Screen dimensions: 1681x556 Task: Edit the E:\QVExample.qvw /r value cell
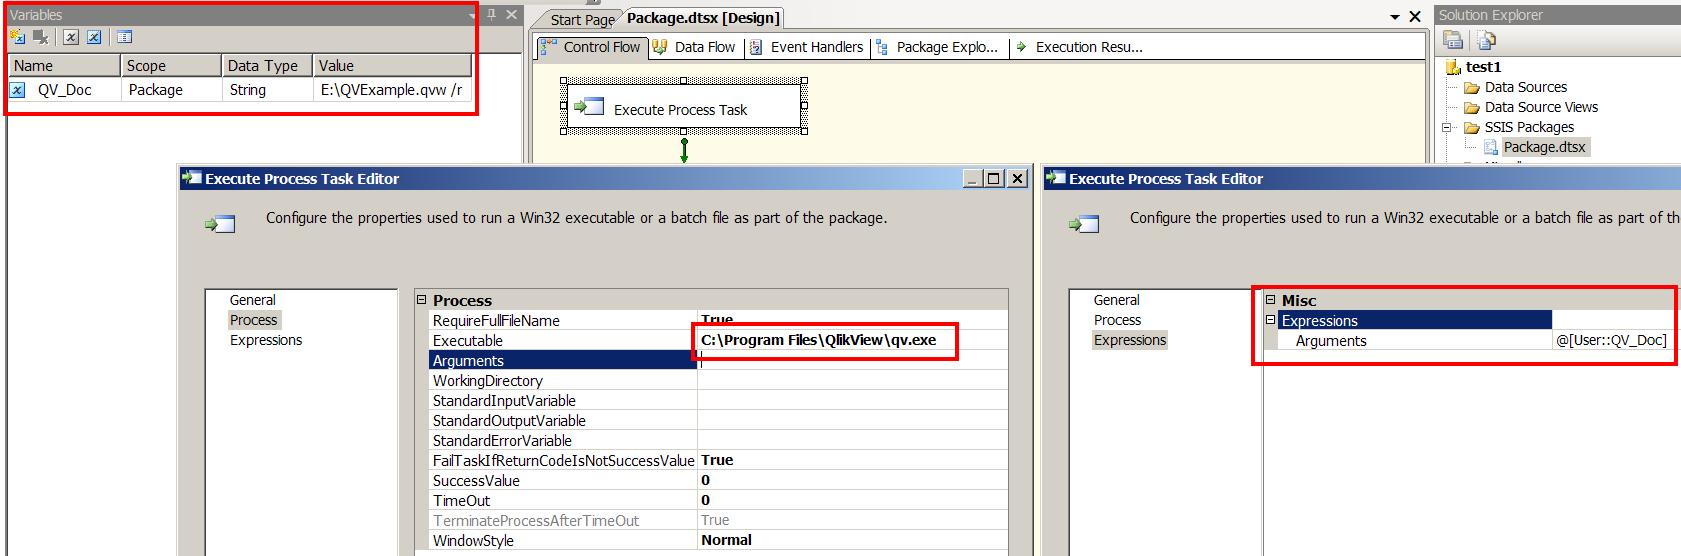click(x=392, y=90)
